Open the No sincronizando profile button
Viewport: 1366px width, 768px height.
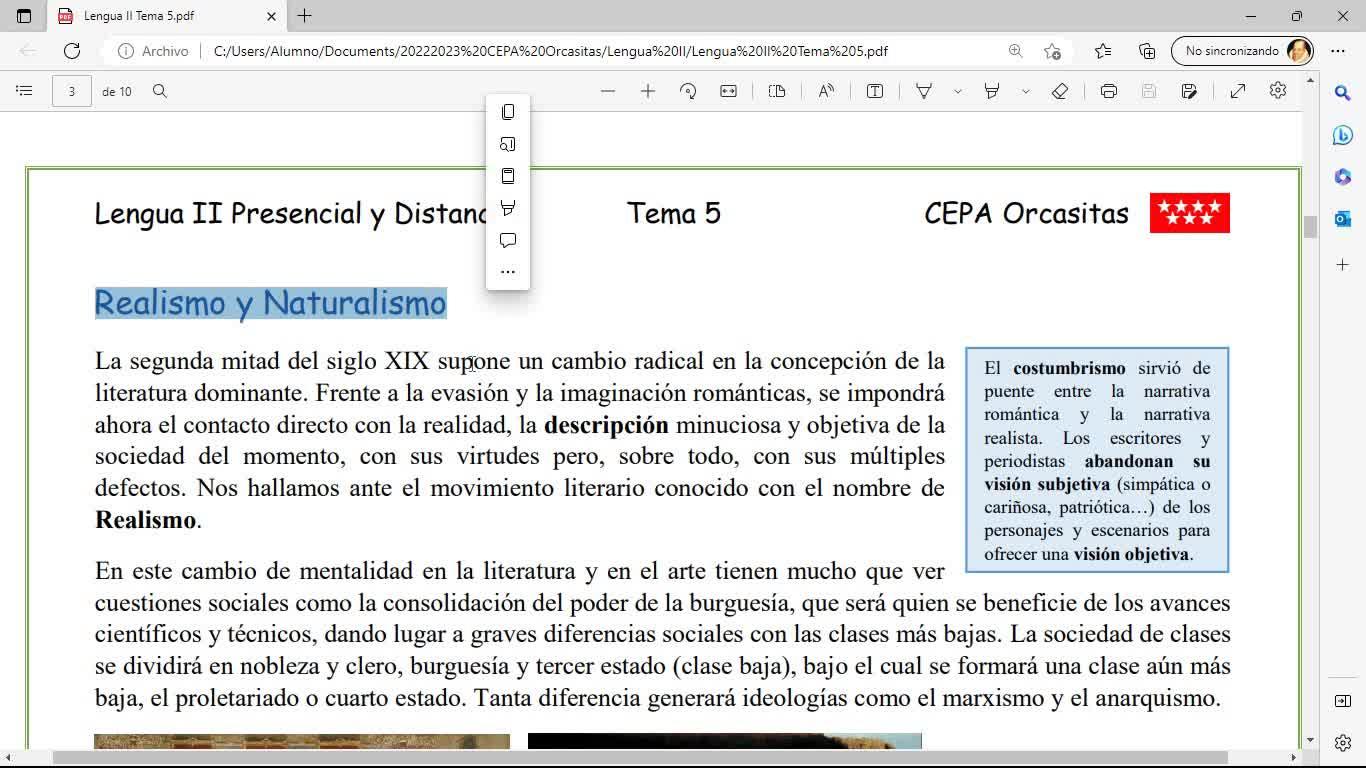1242,51
